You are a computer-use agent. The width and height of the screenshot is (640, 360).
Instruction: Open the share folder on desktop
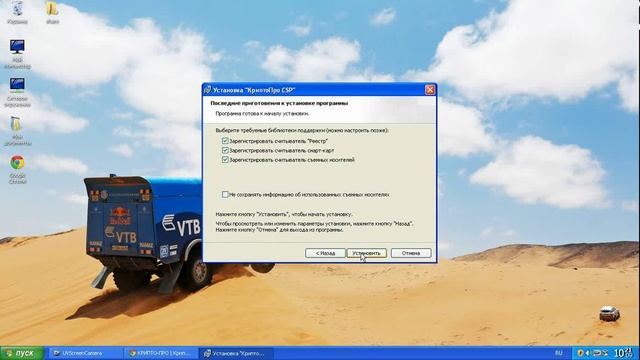[x=52, y=12]
